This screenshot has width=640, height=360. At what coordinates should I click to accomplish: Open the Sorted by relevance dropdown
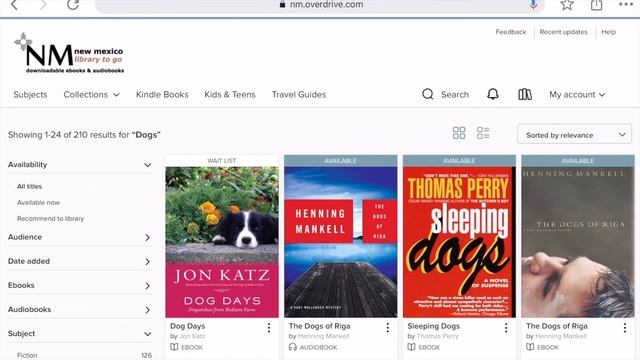point(574,134)
